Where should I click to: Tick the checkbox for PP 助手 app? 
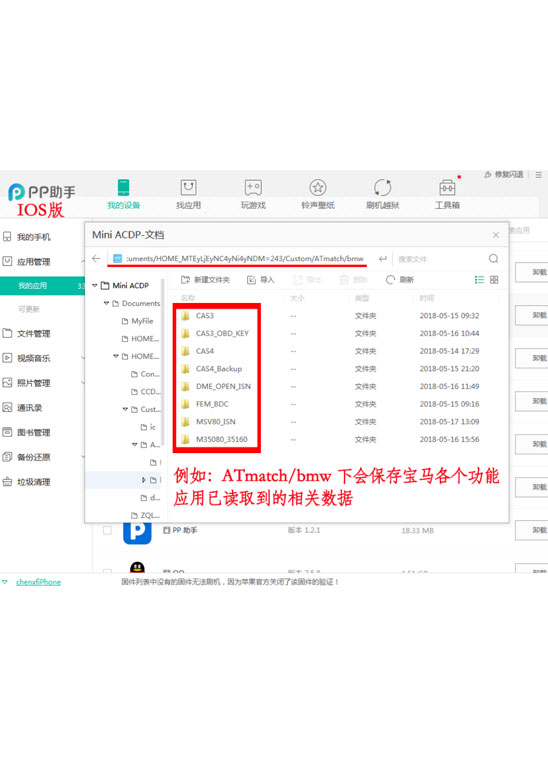point(107,530)
